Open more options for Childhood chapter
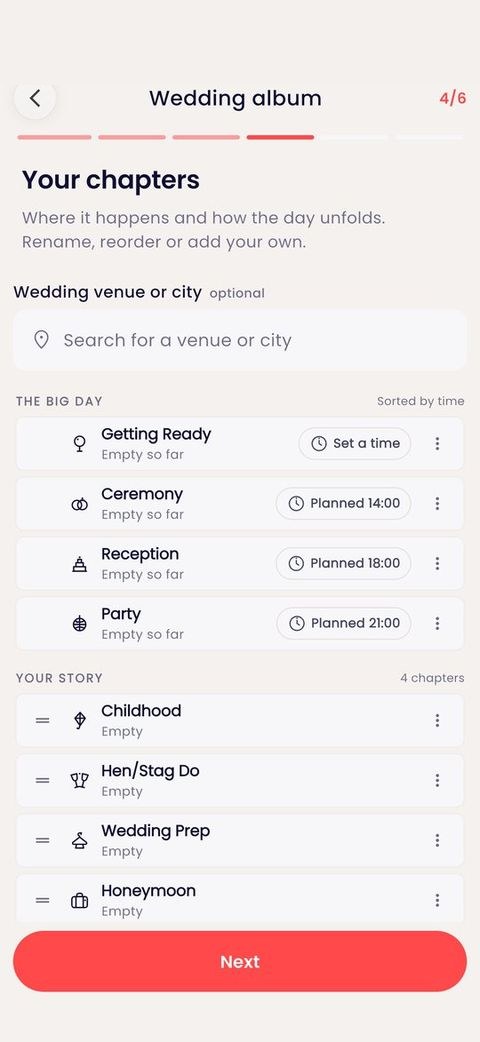480x1042 pixels. (437, 720)
